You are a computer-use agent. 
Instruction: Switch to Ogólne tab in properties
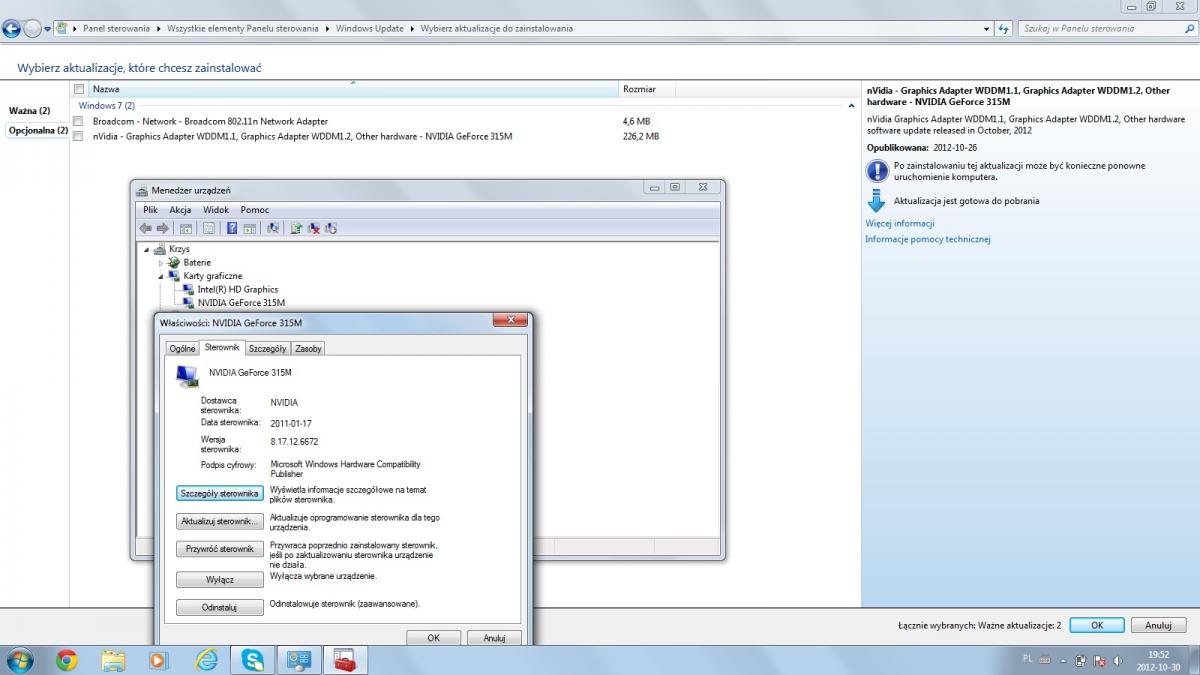tap(182, 349)
